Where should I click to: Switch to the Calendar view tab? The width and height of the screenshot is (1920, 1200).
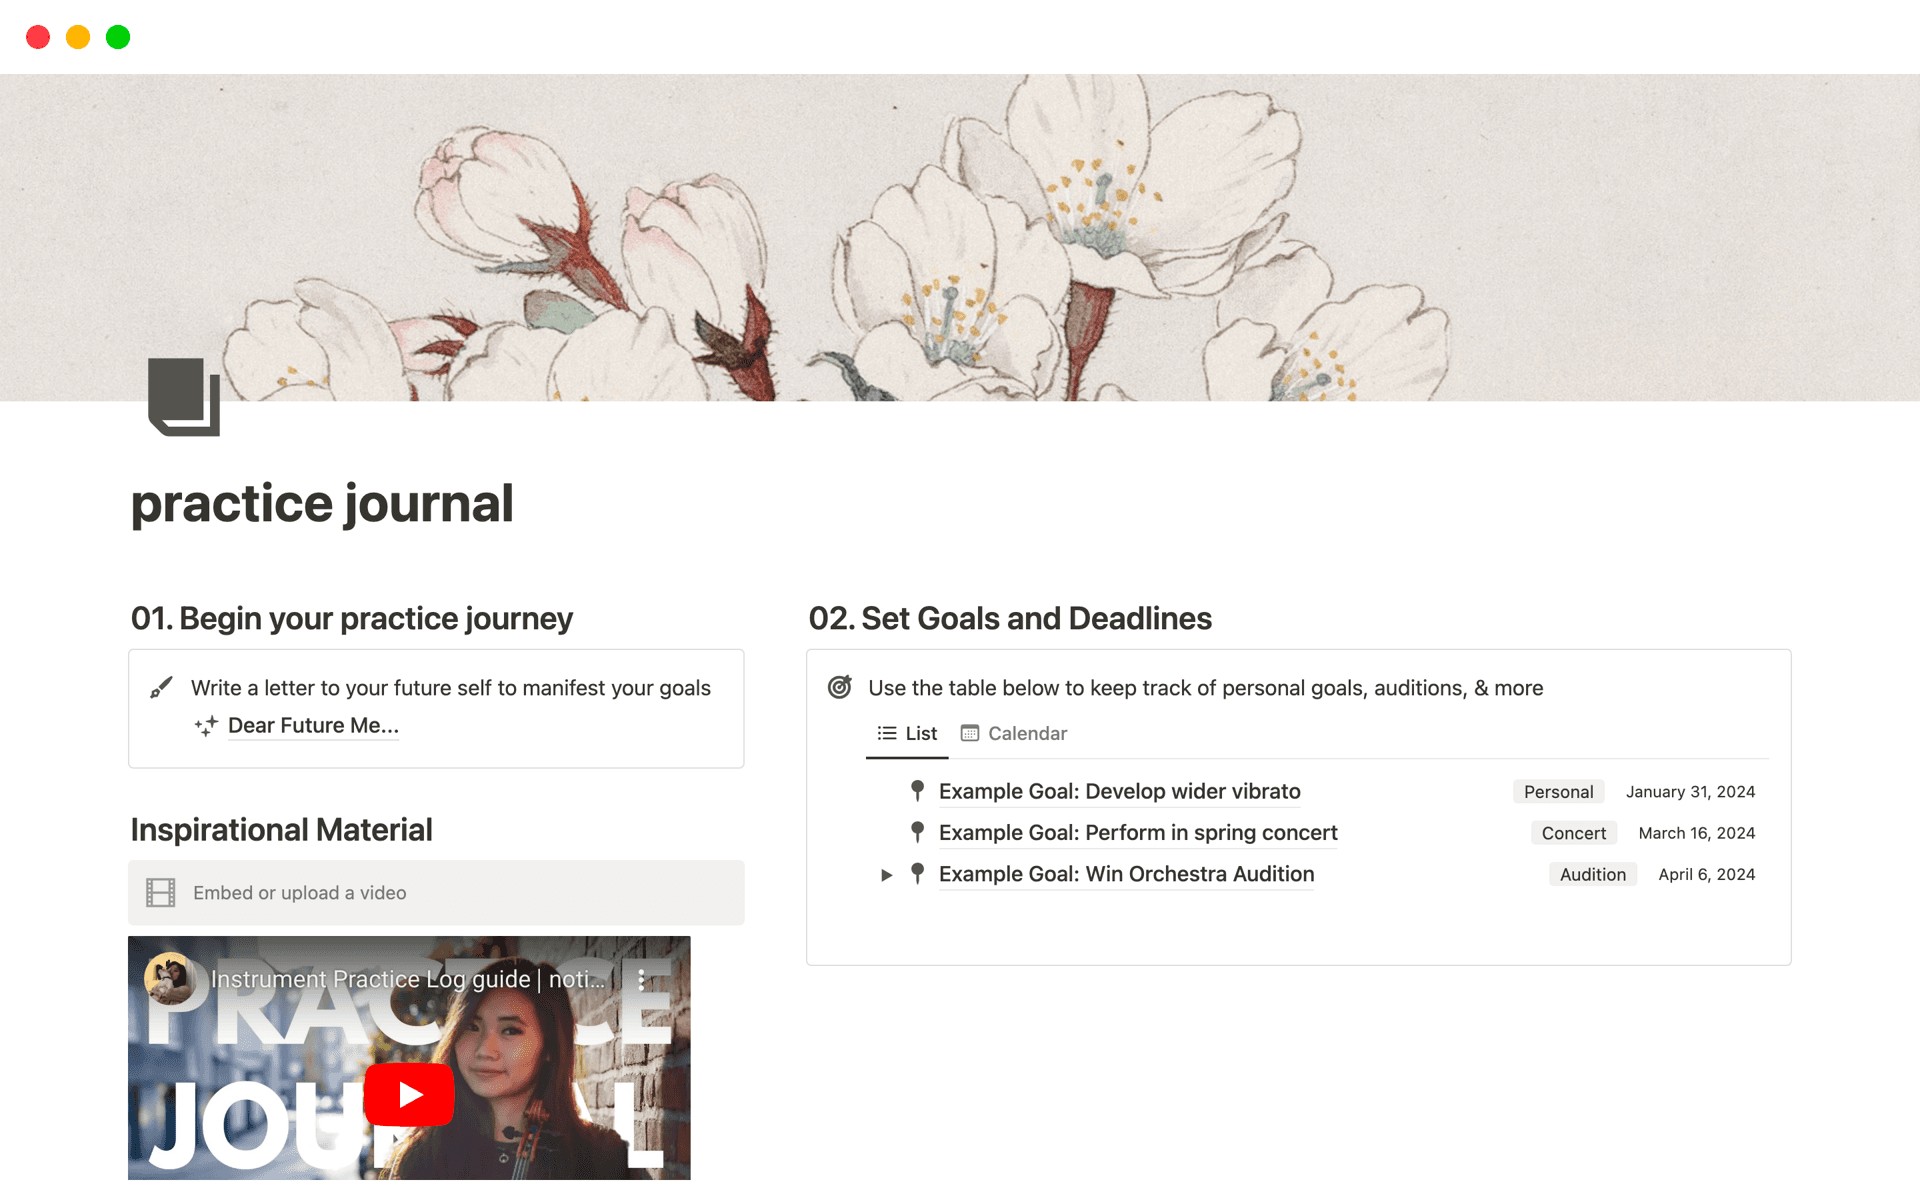pyautogui.click(x=1014, y=733)
